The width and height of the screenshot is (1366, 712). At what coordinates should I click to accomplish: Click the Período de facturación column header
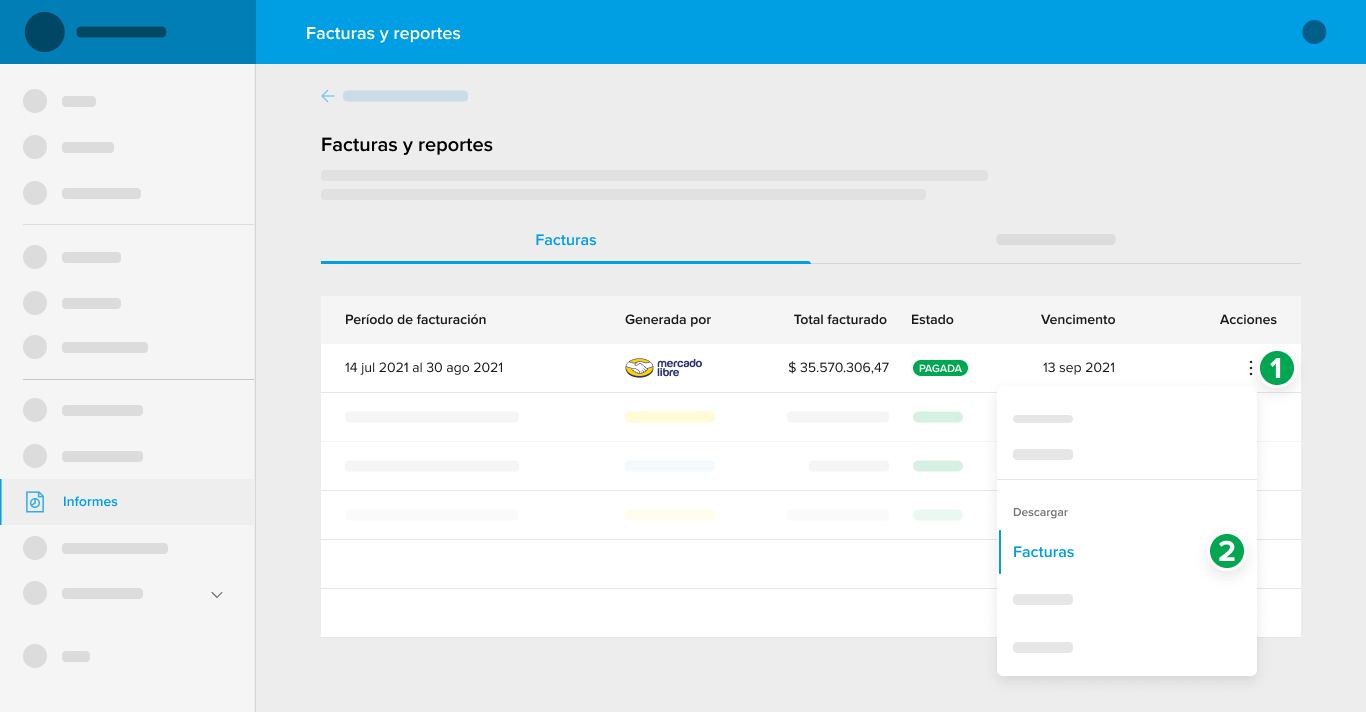(x=416, y=320)
